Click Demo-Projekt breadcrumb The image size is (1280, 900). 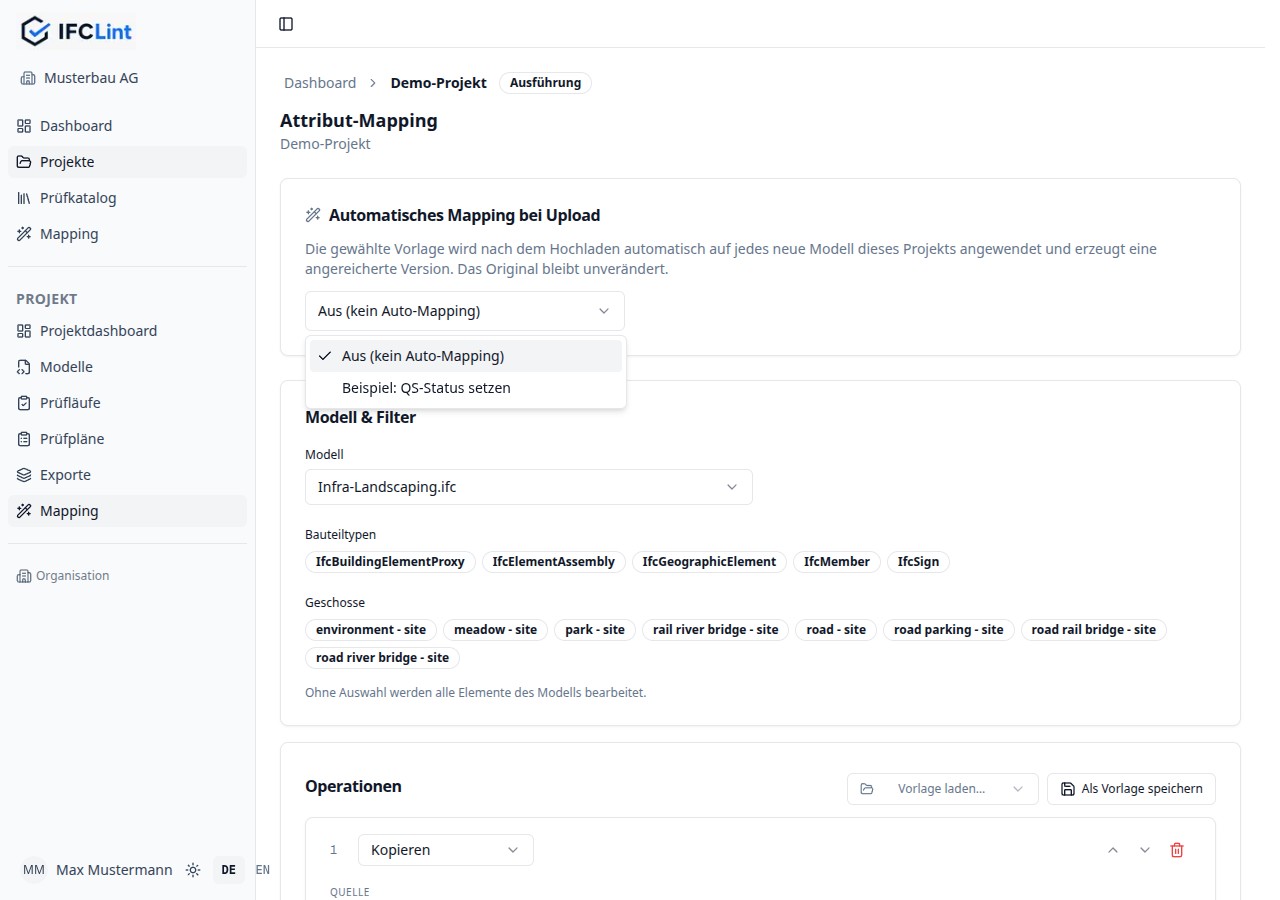pos(438,83)
